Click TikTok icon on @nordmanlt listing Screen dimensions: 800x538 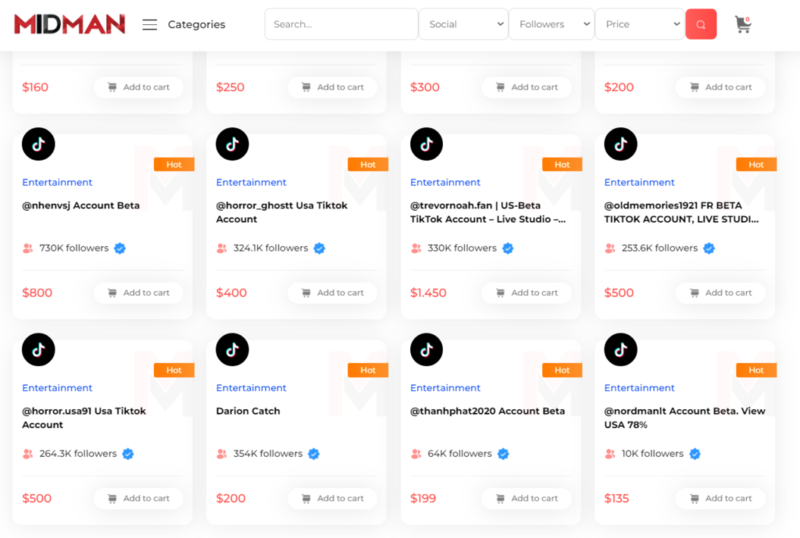[621, 349]
